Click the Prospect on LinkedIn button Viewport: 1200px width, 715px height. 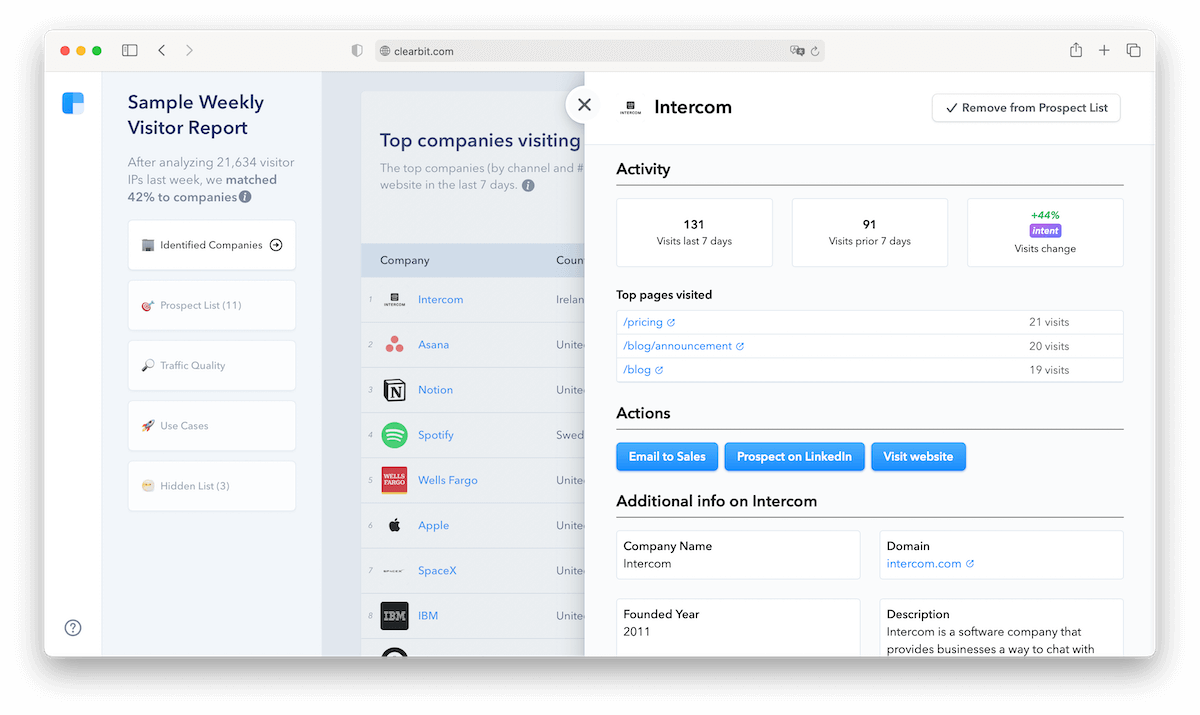pyautogui.click(x=794, y=457)
